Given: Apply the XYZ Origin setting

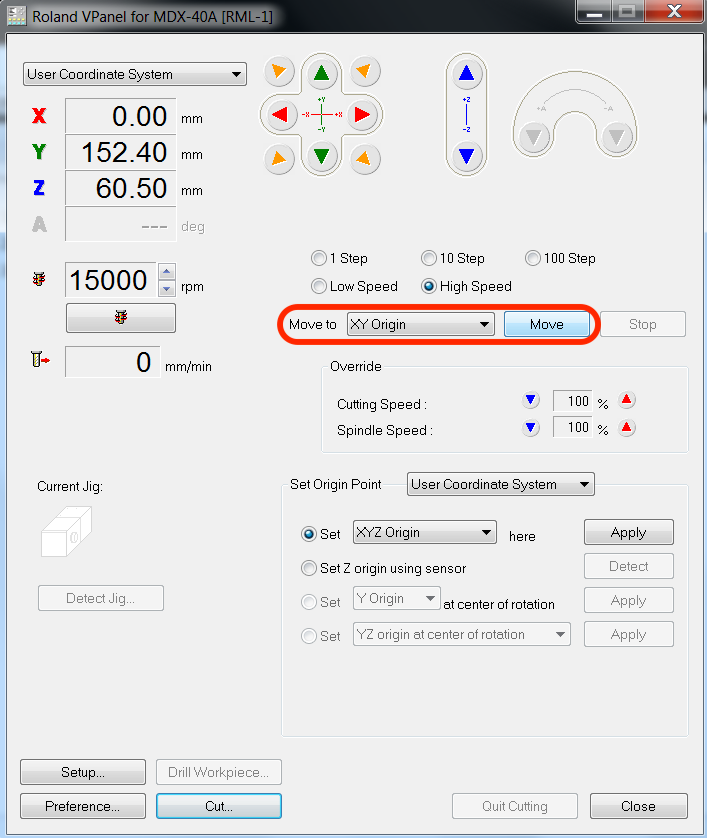Looking at the screenshot, I should (x=629, y=532).
